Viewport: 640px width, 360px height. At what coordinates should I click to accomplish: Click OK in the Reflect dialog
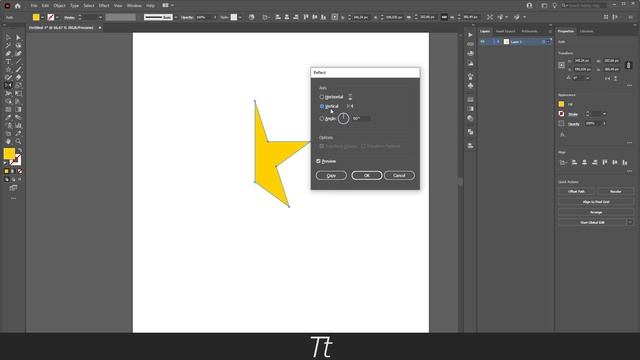point(367,176)
